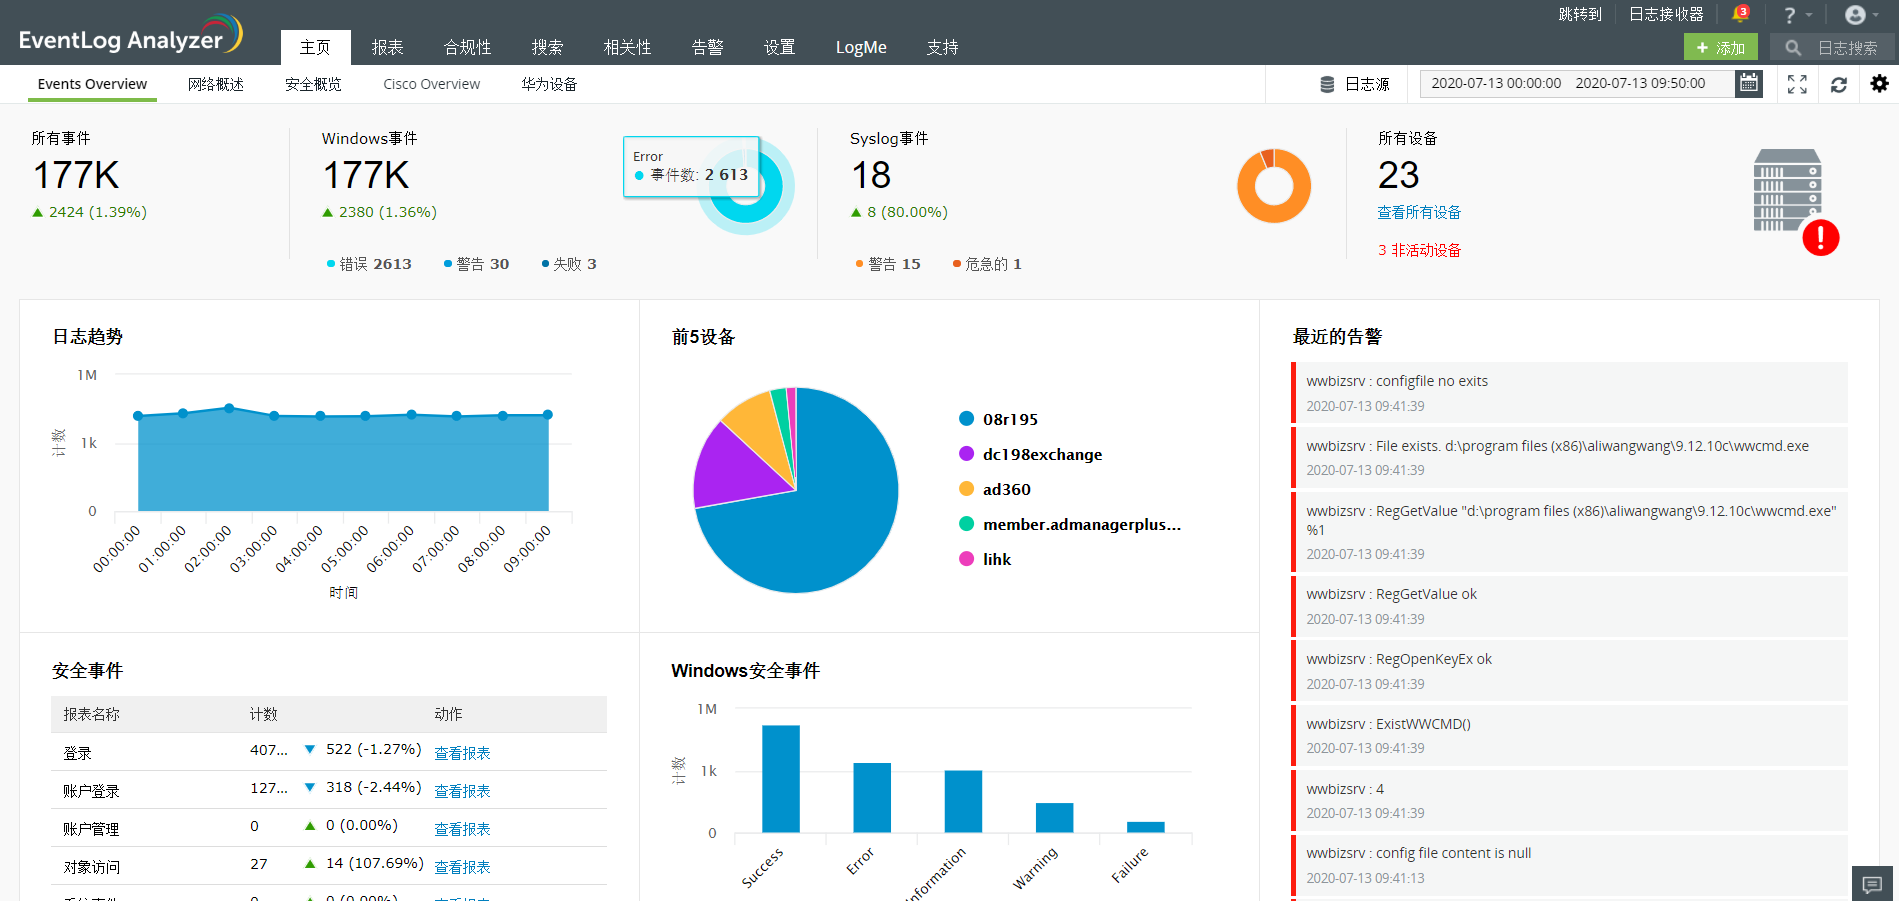This screenshot has width=1899, height=901.
Task: Open dashboard settings gear
Action: tap(1880, 84)
